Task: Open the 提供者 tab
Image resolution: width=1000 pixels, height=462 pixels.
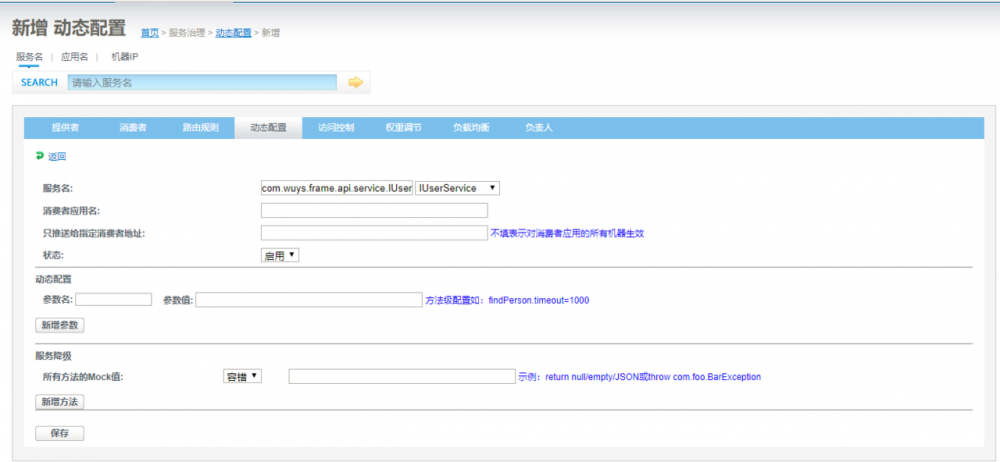Action: tap(65, 128)
